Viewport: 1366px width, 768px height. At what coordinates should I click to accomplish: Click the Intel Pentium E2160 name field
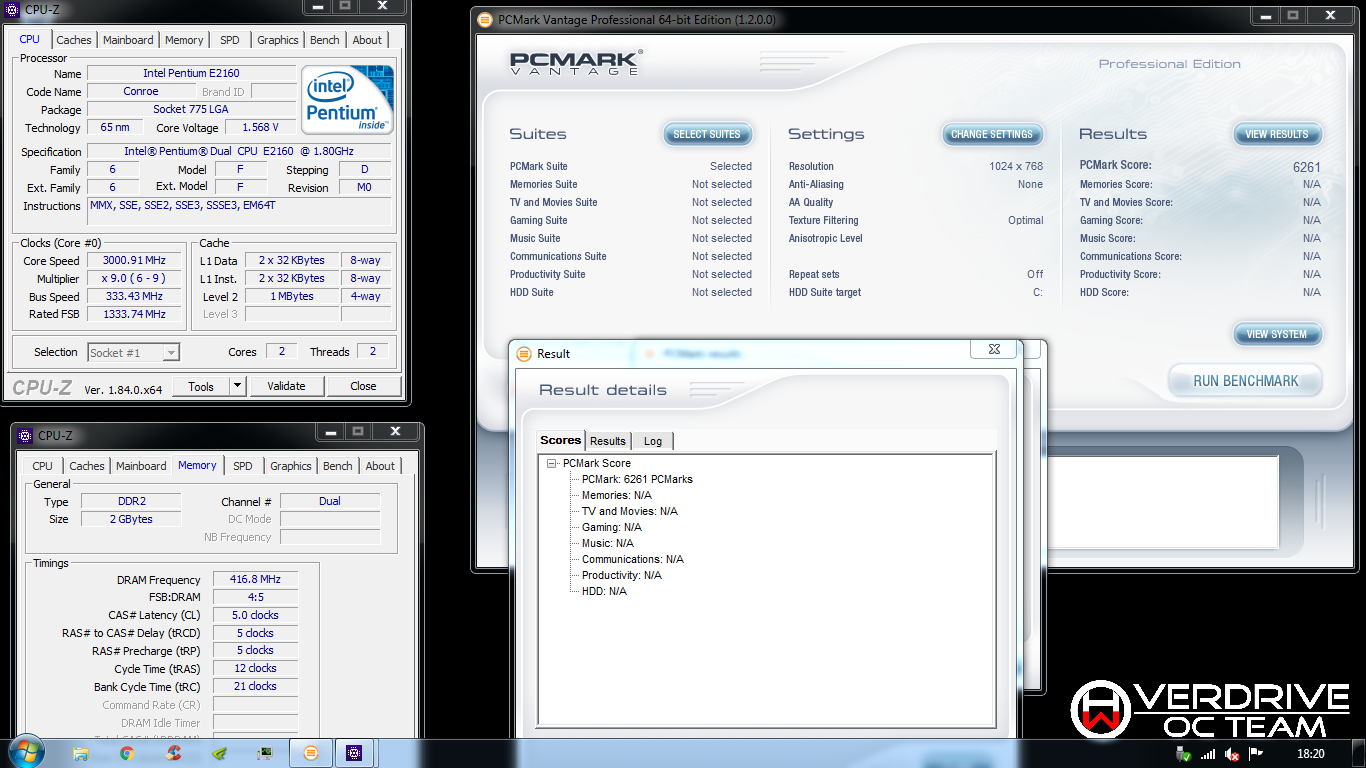click(191, 73)
